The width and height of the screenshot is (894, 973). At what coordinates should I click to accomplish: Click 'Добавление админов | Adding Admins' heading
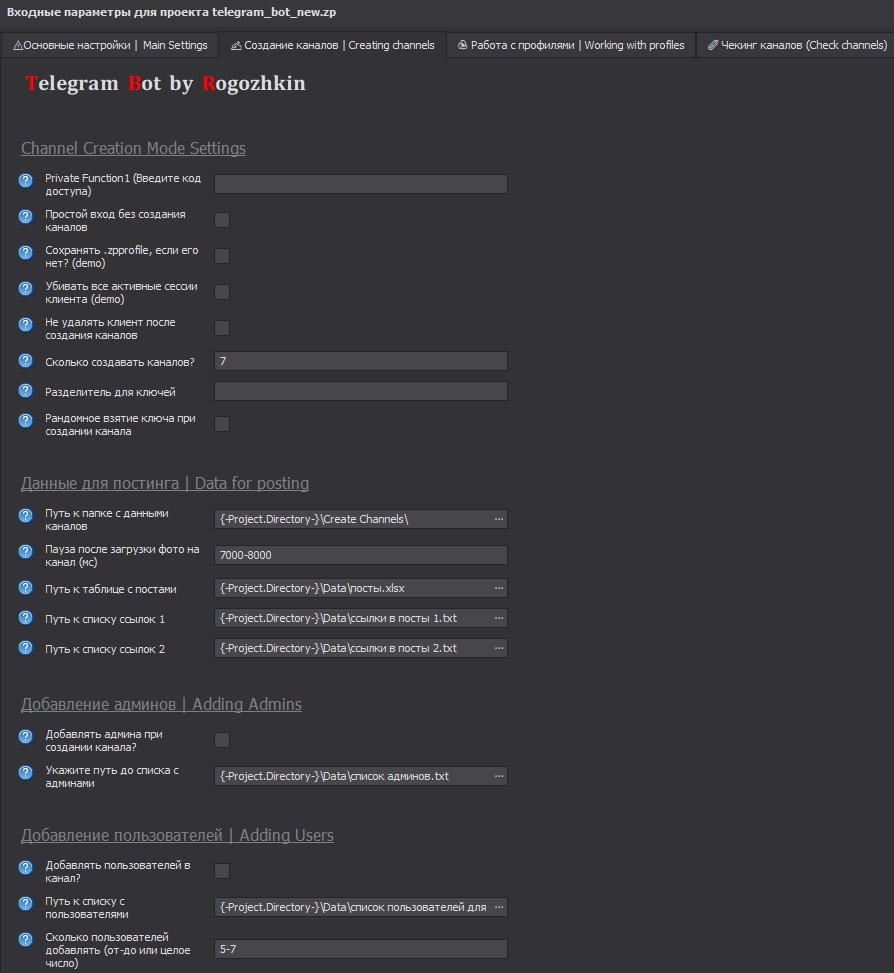coord(161,704)
